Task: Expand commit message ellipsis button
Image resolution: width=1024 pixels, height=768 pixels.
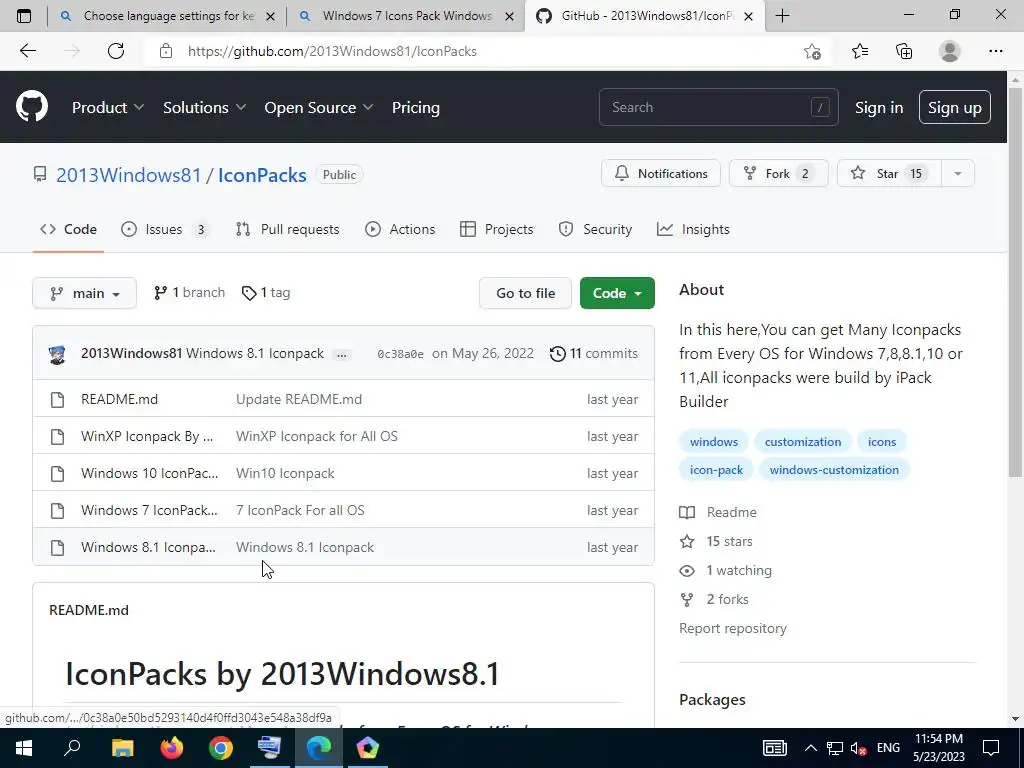Action: [342, 355]
